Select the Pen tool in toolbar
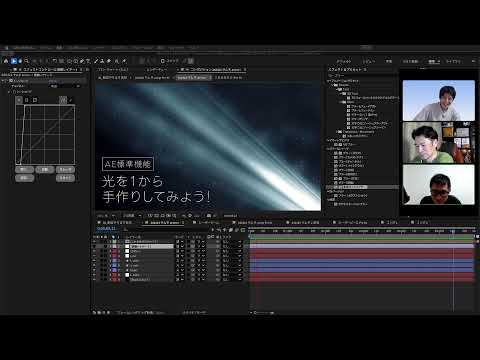 coord(82,61)
